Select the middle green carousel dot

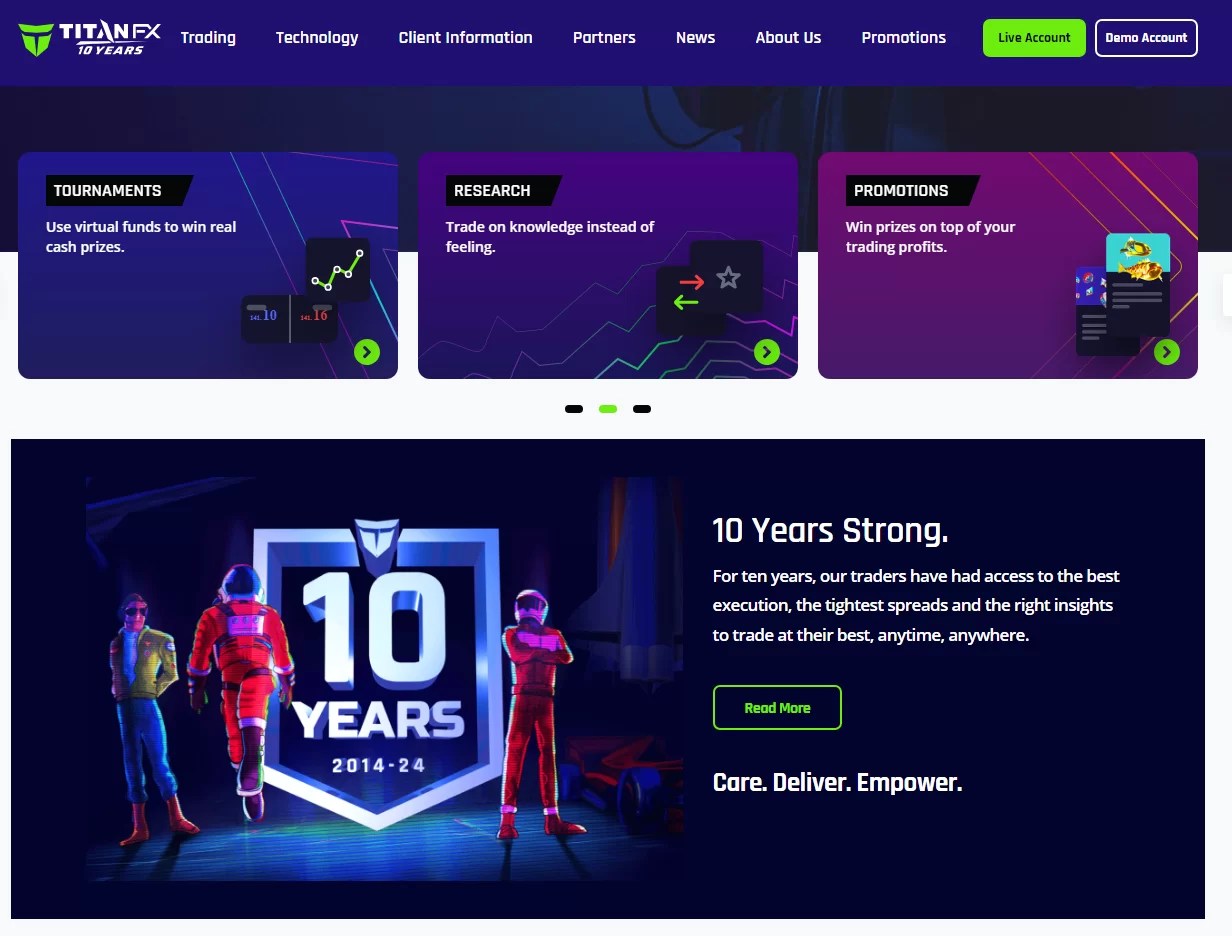click(608, 408)
